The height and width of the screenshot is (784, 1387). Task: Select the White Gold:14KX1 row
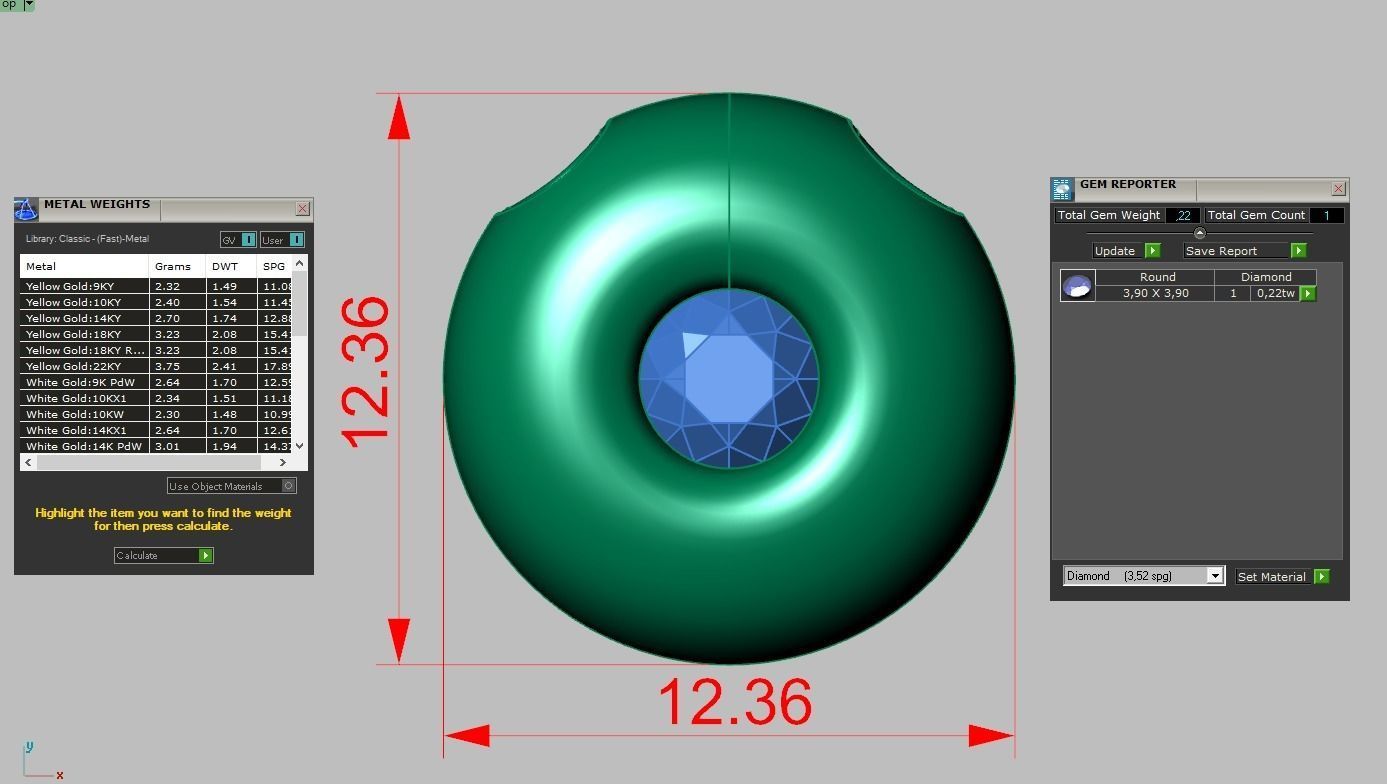tap(156, 431)
